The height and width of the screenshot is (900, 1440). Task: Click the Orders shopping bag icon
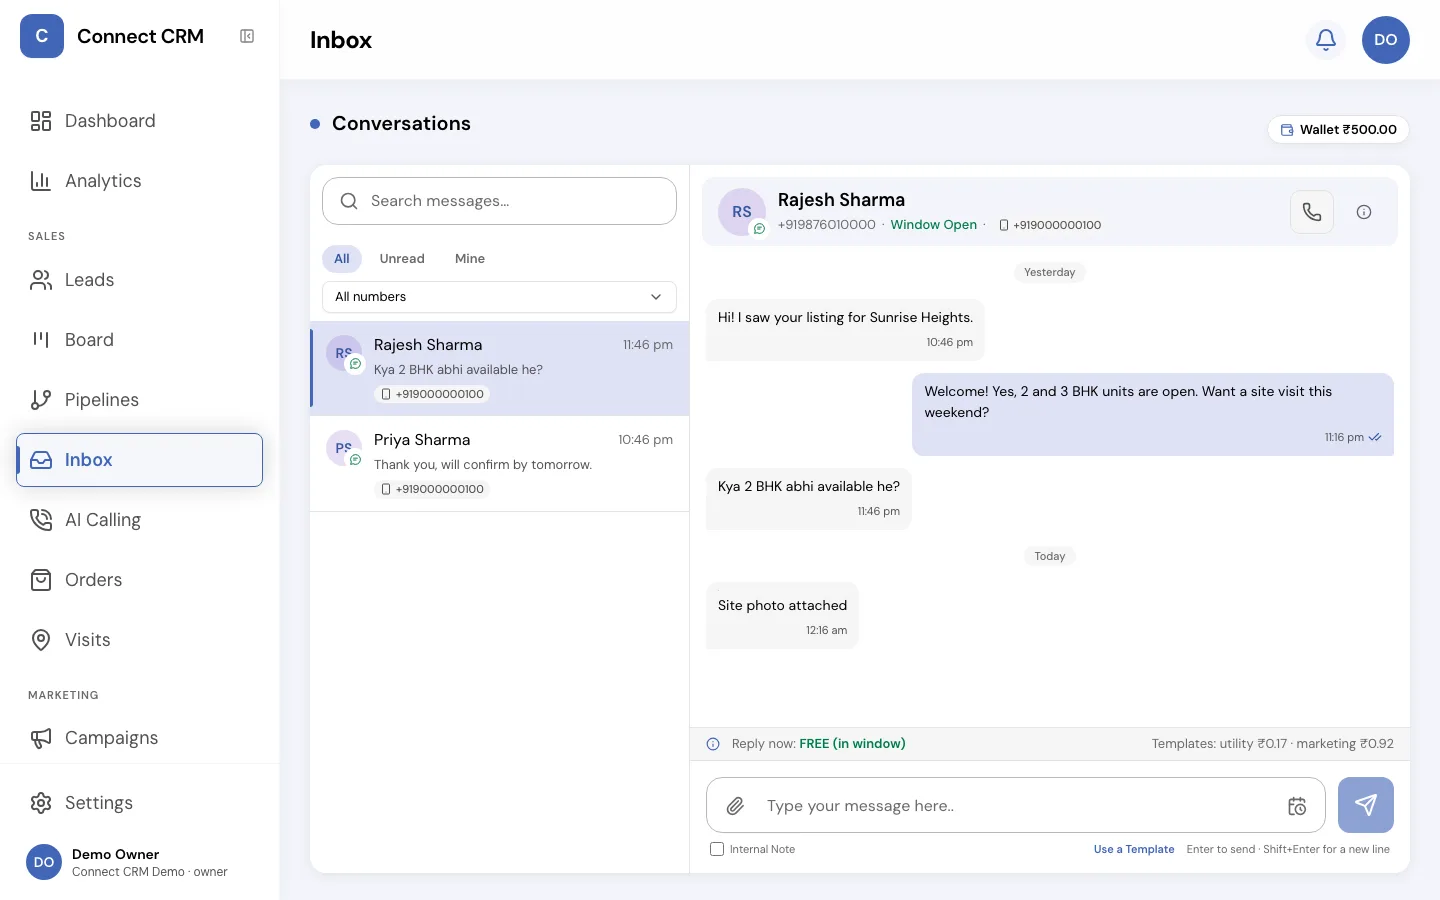pyautogui.click(x=41, y=580)
